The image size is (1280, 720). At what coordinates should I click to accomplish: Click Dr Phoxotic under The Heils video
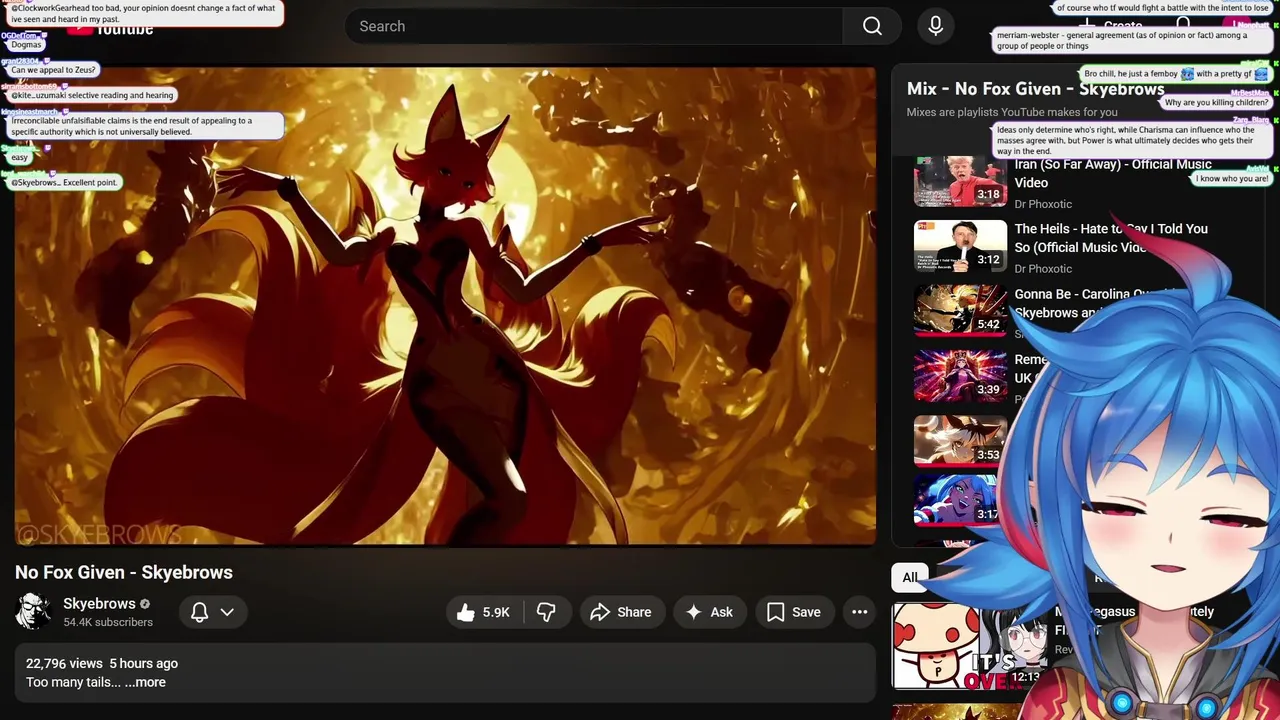tap(1043, 268)
